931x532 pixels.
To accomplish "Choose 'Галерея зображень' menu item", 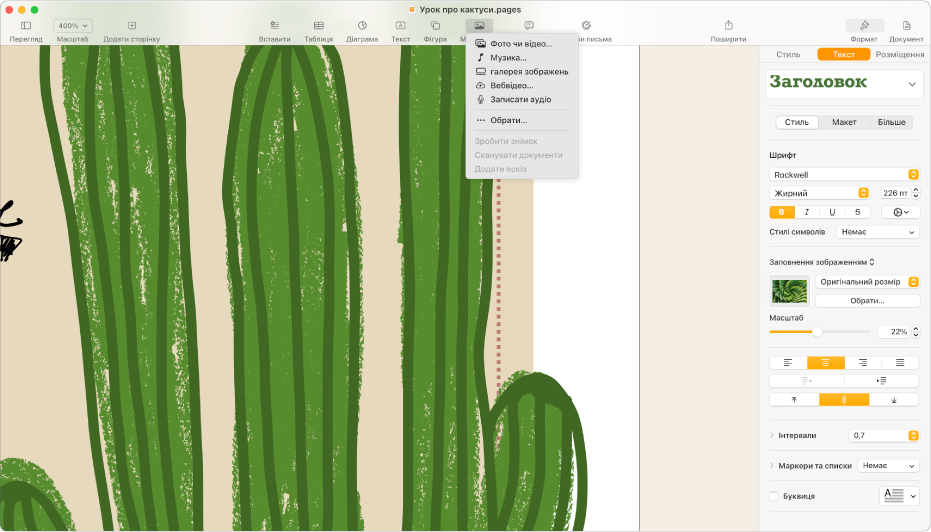I will [522, 72].
